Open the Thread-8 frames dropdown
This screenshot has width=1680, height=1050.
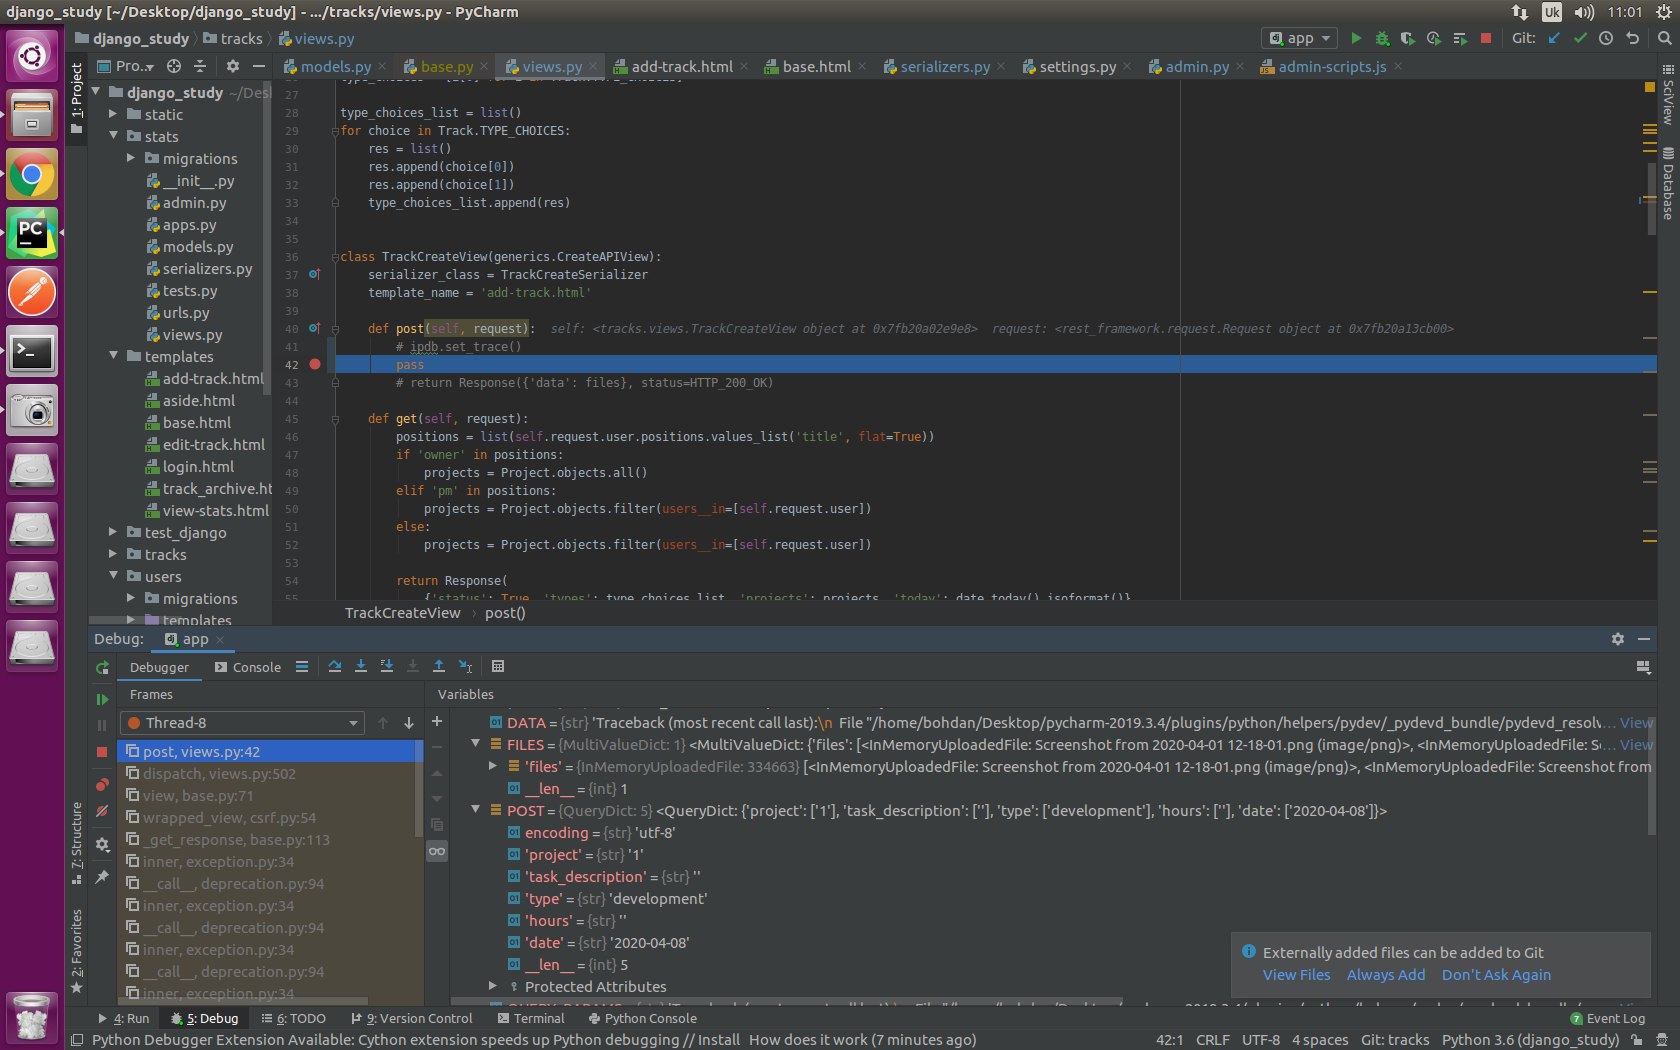click(x=241, y=723)
